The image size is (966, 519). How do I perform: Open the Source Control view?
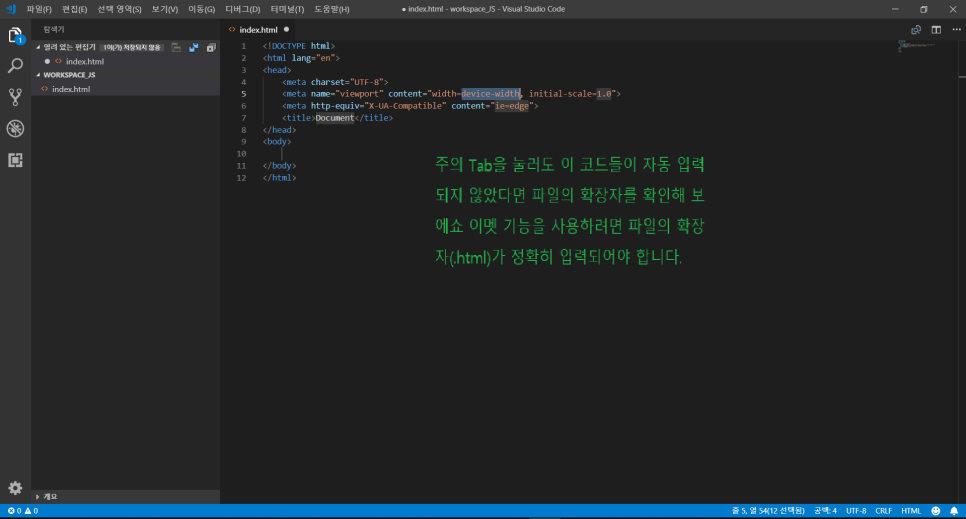(15, 96)
